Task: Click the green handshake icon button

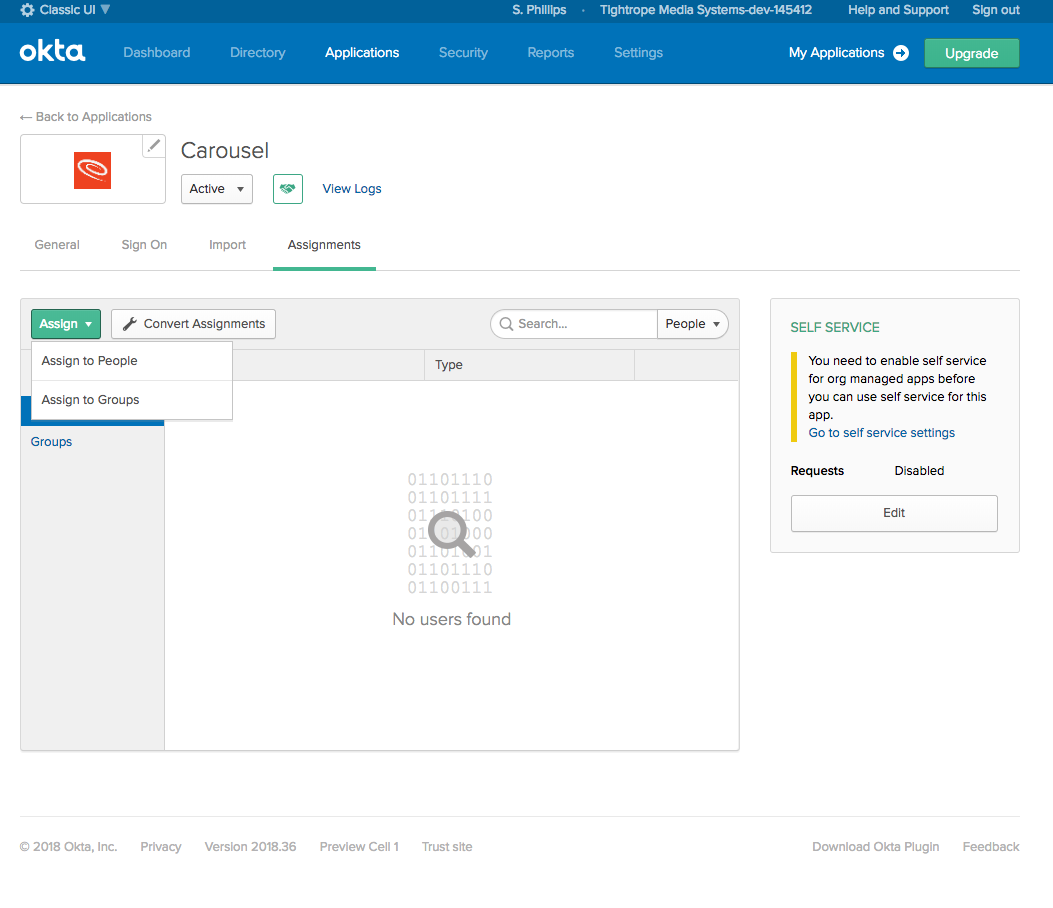Action: [x=287, y=189]
